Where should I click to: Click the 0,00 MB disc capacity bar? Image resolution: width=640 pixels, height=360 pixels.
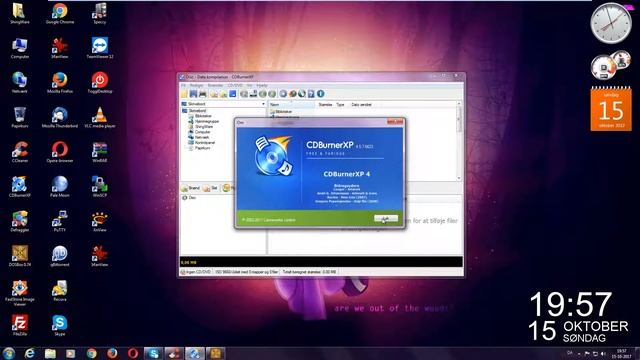[x=321, y=262]
